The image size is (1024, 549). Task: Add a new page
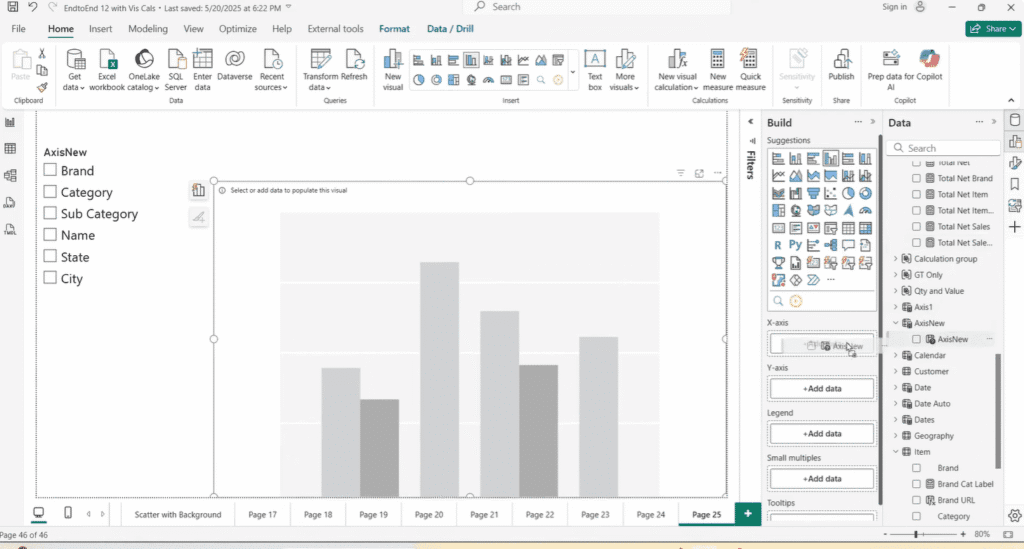click(x=748, y=514)
